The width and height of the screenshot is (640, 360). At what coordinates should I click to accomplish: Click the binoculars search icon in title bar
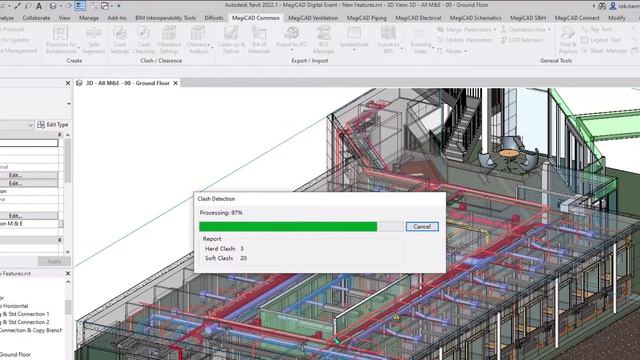602,6
